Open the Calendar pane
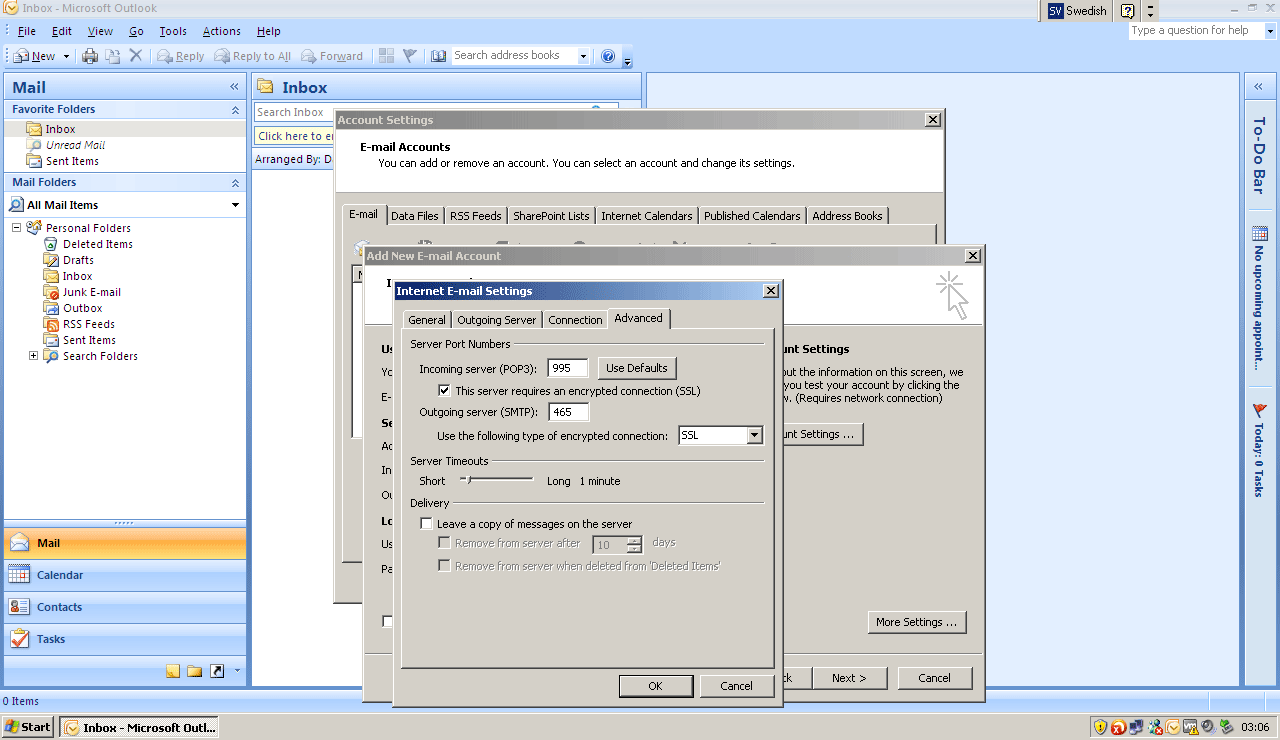 coord(124,575)
